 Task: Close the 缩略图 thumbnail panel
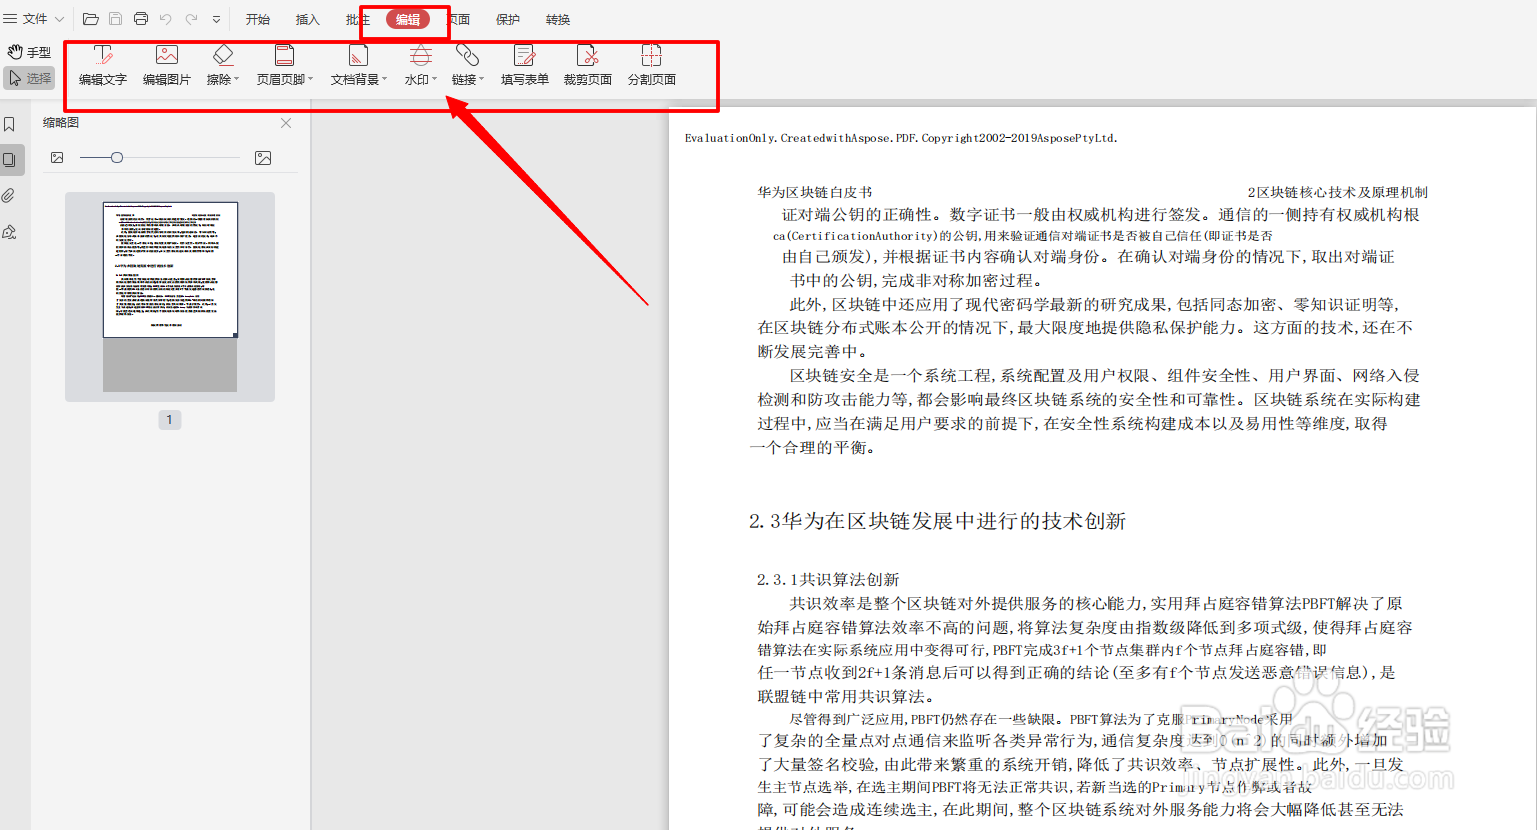pyautogui.click(x=286, y=122)
